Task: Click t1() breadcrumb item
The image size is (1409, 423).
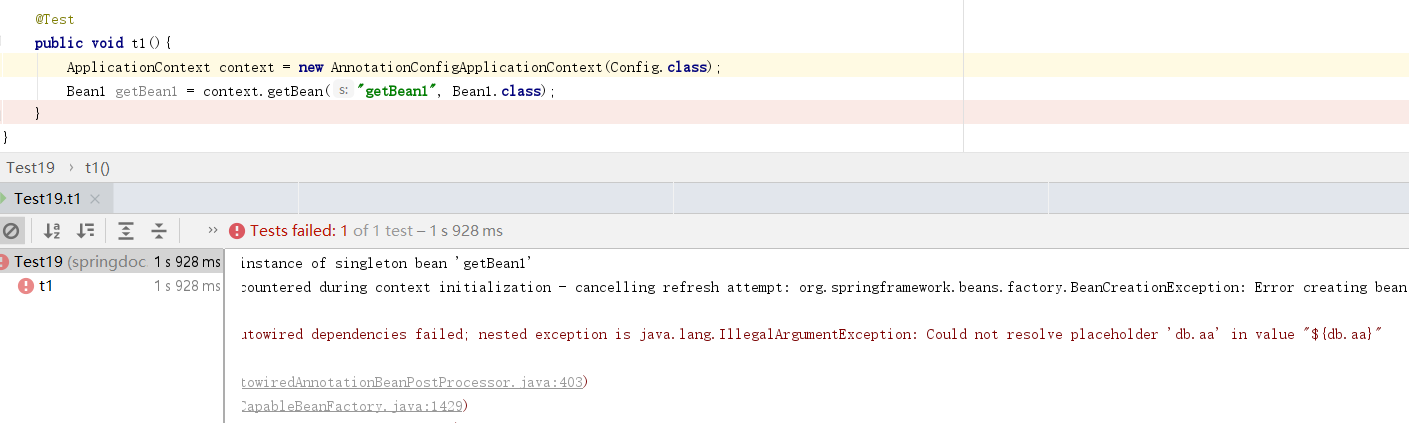Action: coord(97,168)
